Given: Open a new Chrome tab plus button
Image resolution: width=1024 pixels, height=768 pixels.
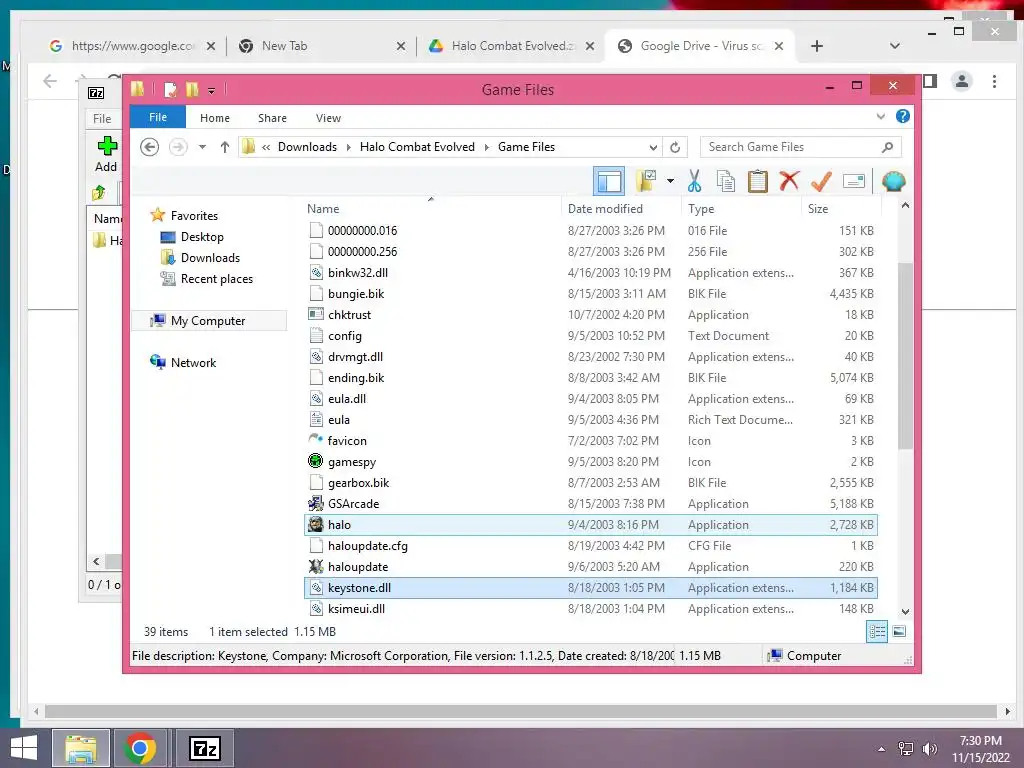Looking at the screenshot, I should coord(817,46).
